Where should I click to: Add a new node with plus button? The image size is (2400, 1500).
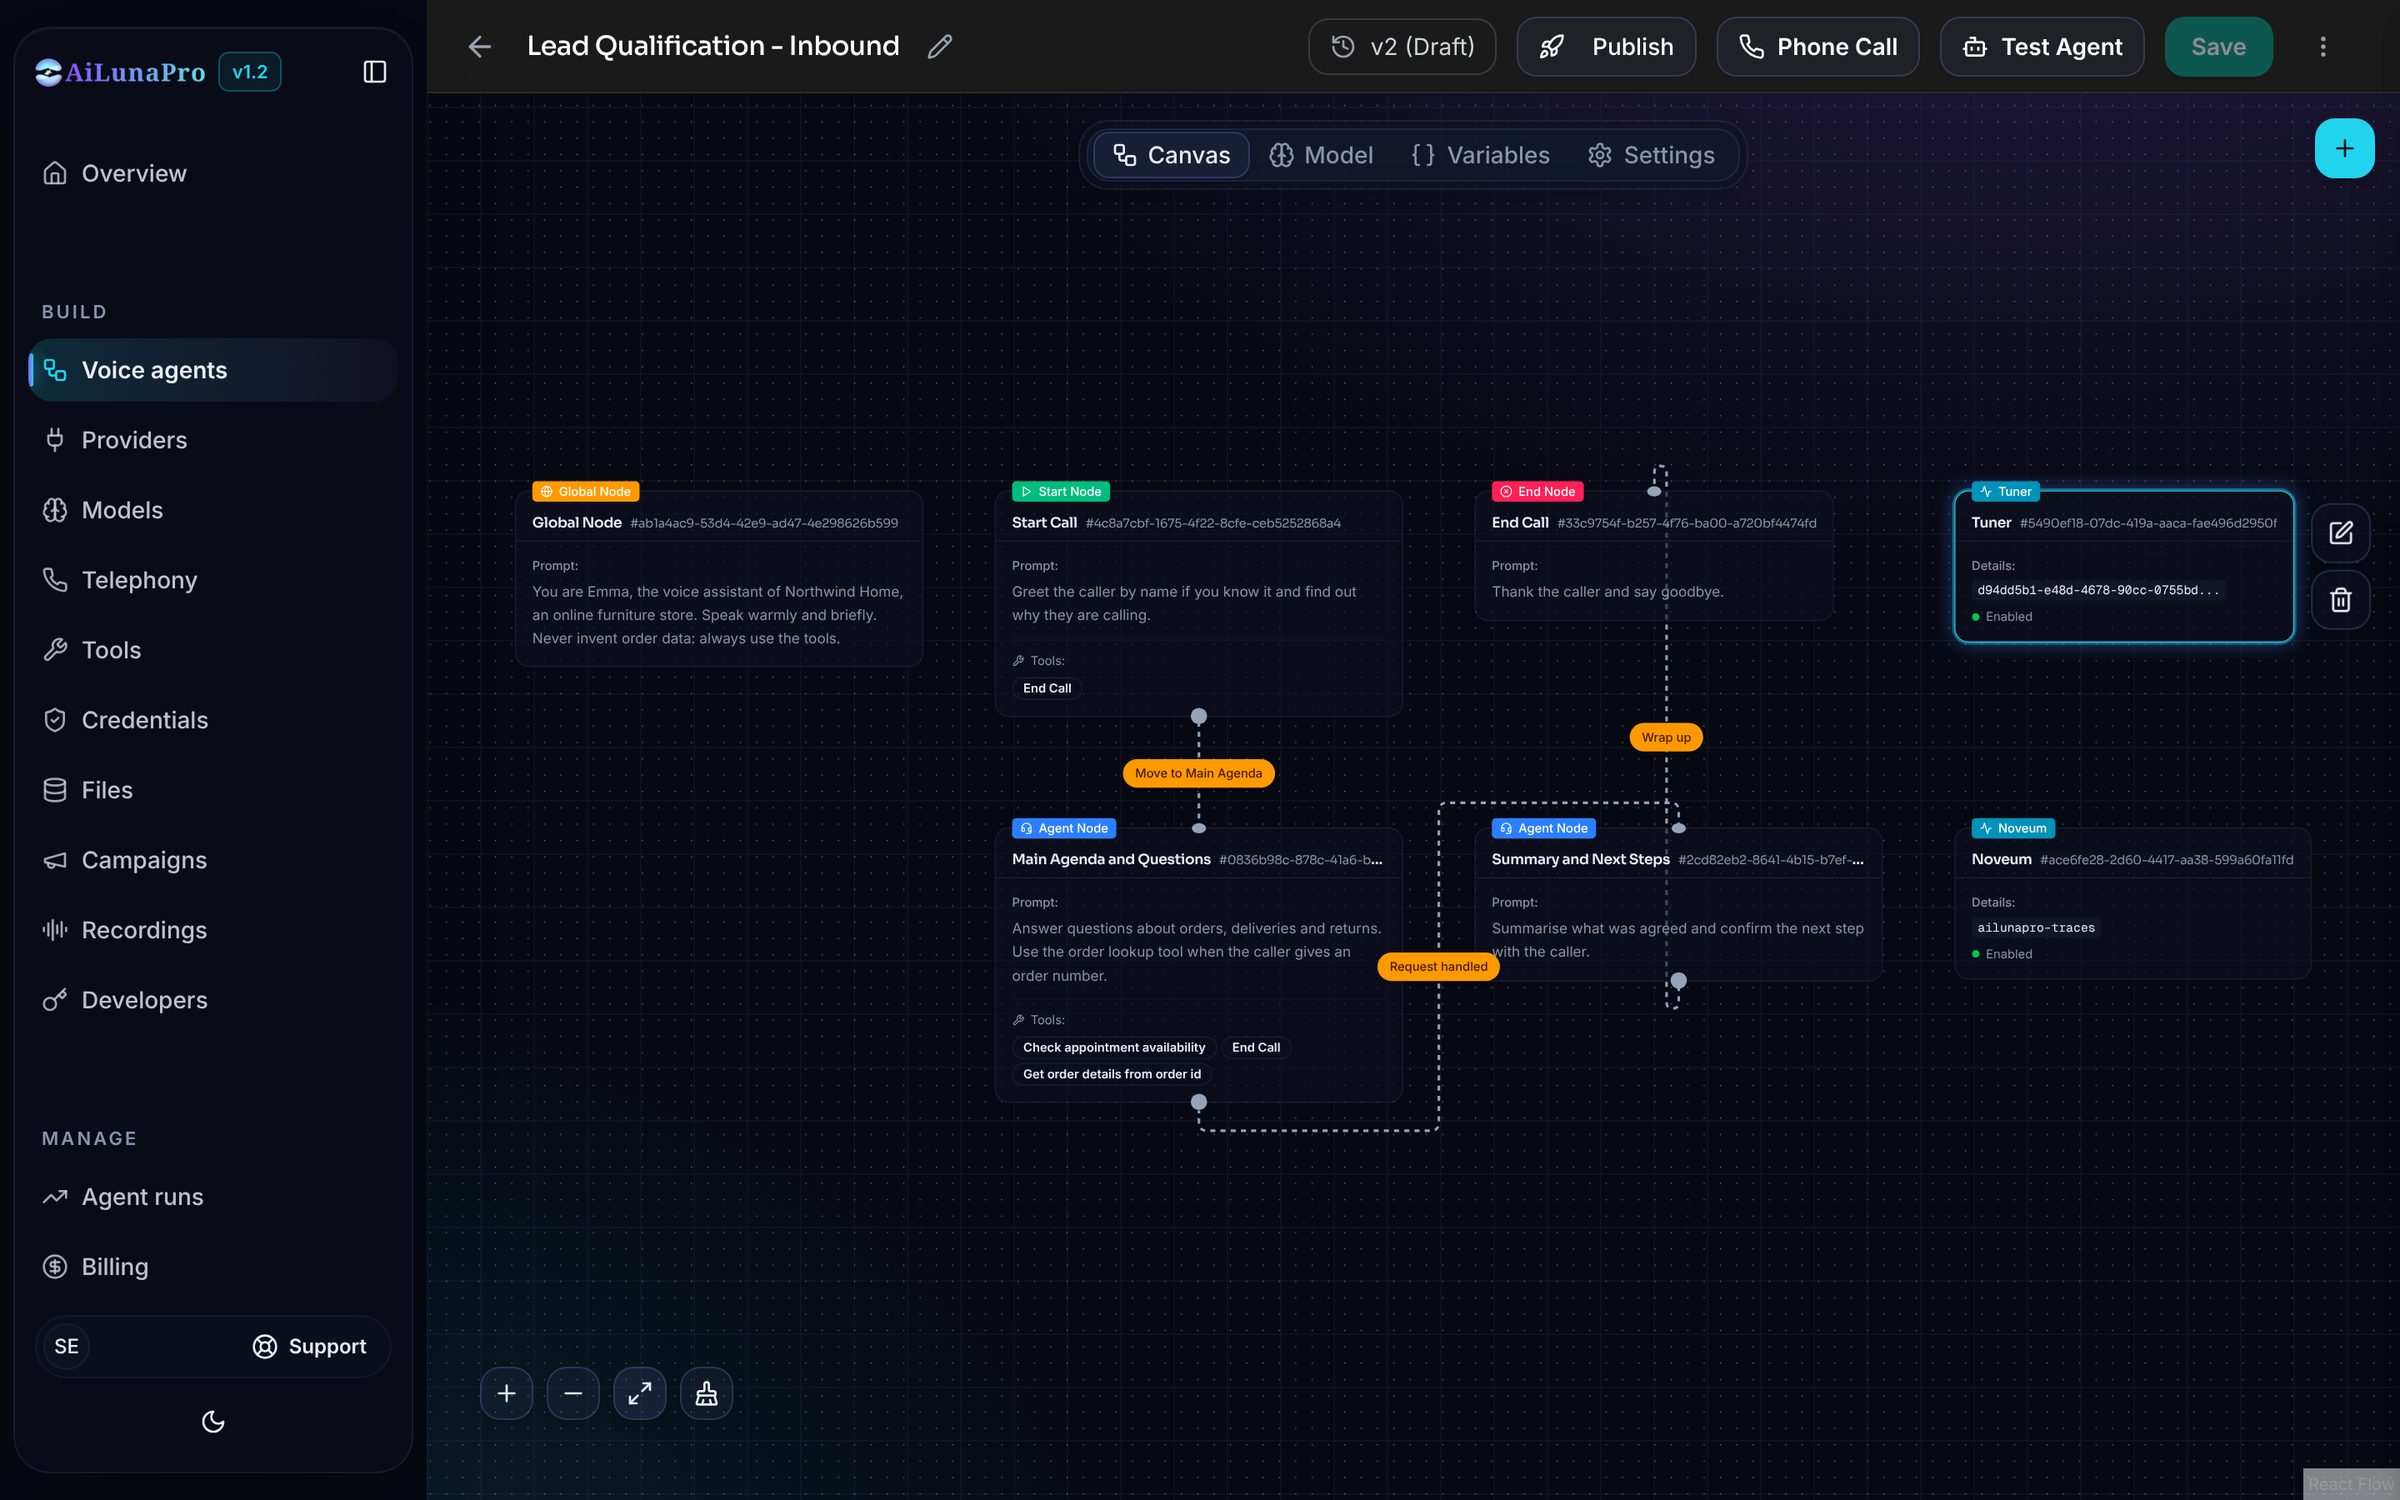coord(2344,148)
